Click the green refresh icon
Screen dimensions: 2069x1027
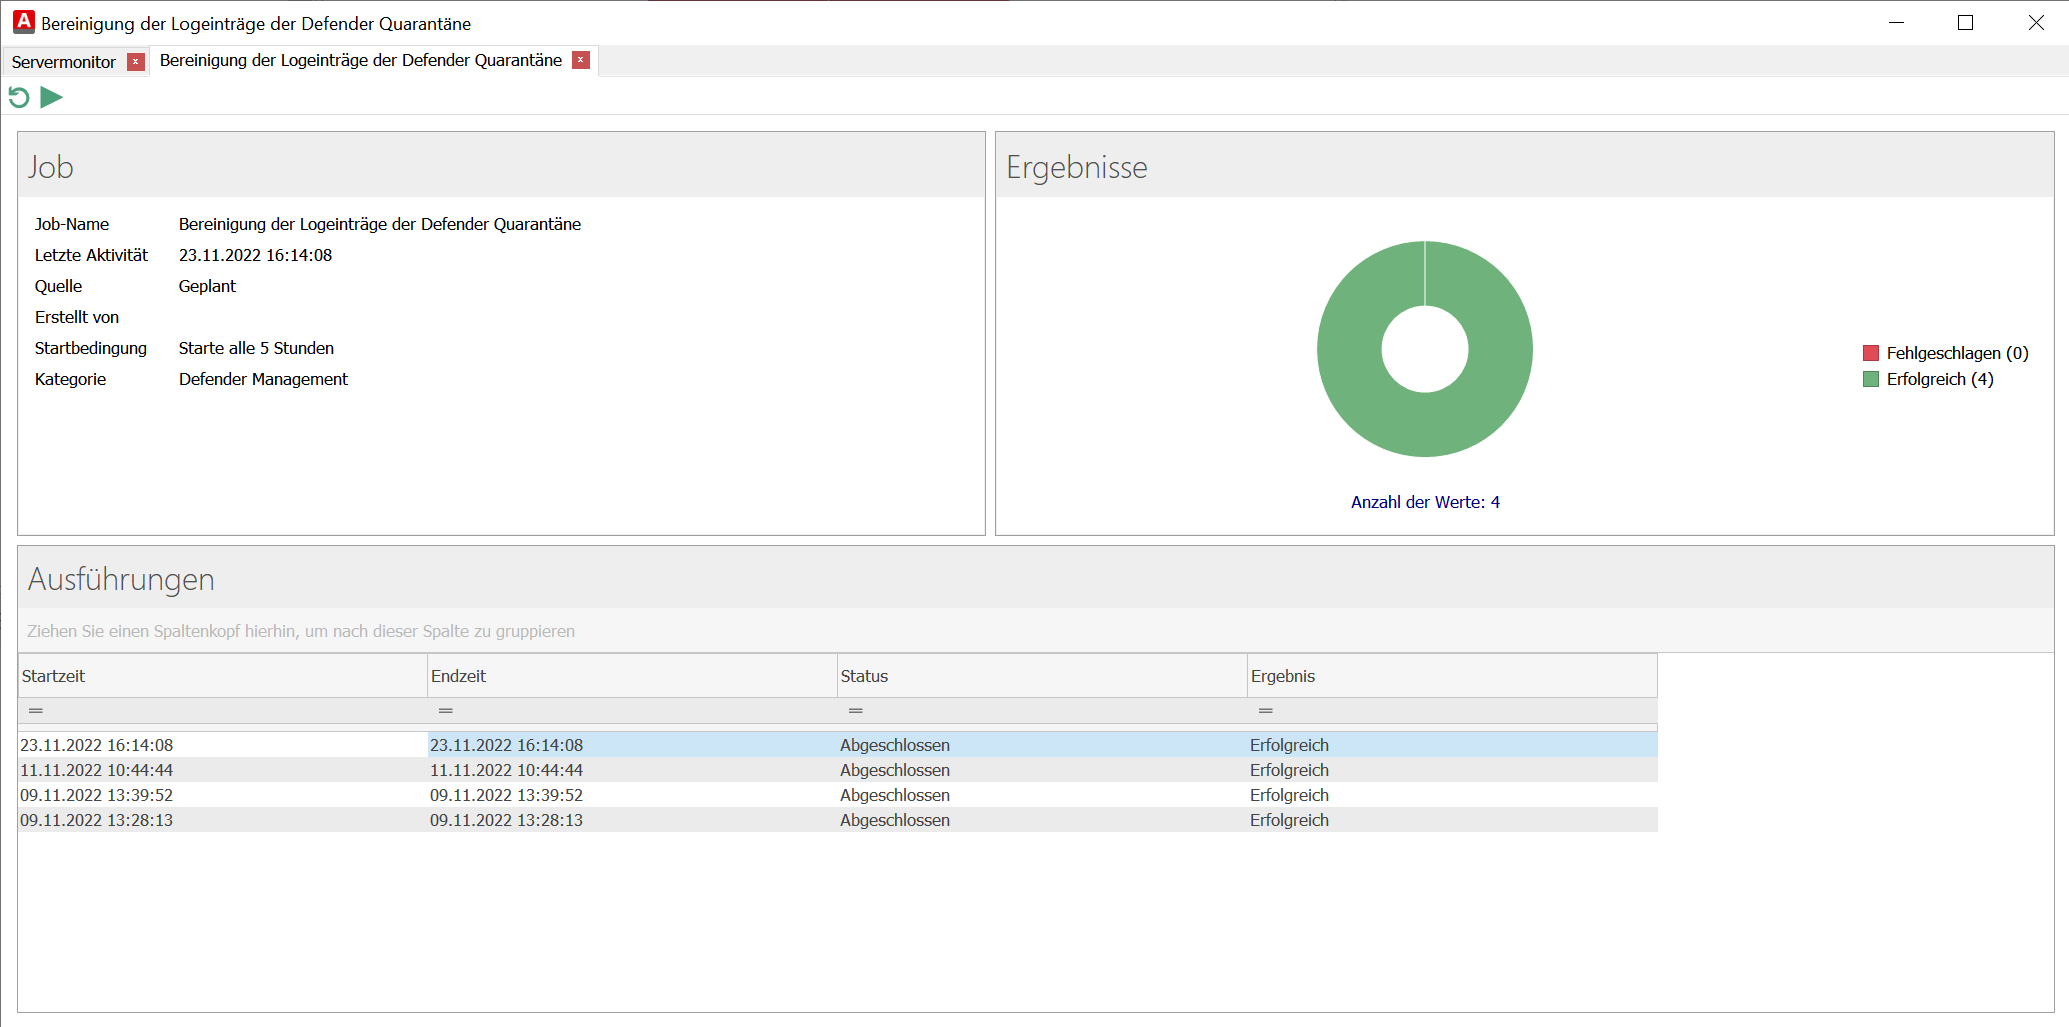pyautogui.click(x=19, y=98)
